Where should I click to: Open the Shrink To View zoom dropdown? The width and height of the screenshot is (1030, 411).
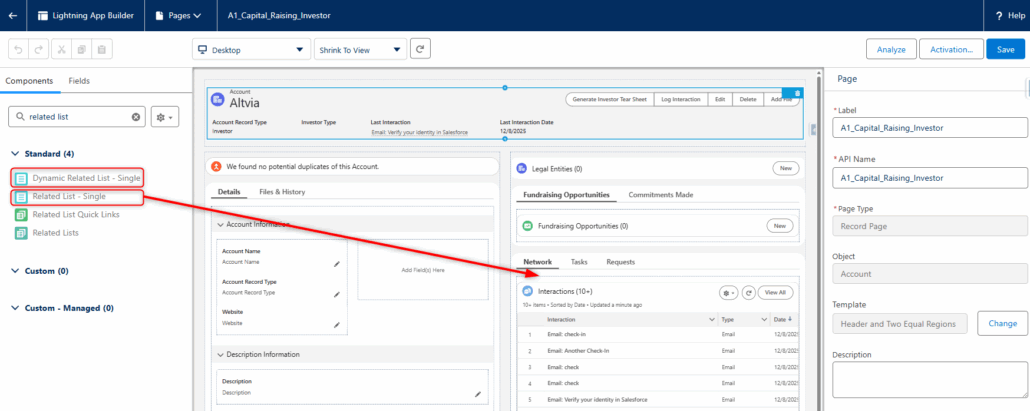[360, 49]
